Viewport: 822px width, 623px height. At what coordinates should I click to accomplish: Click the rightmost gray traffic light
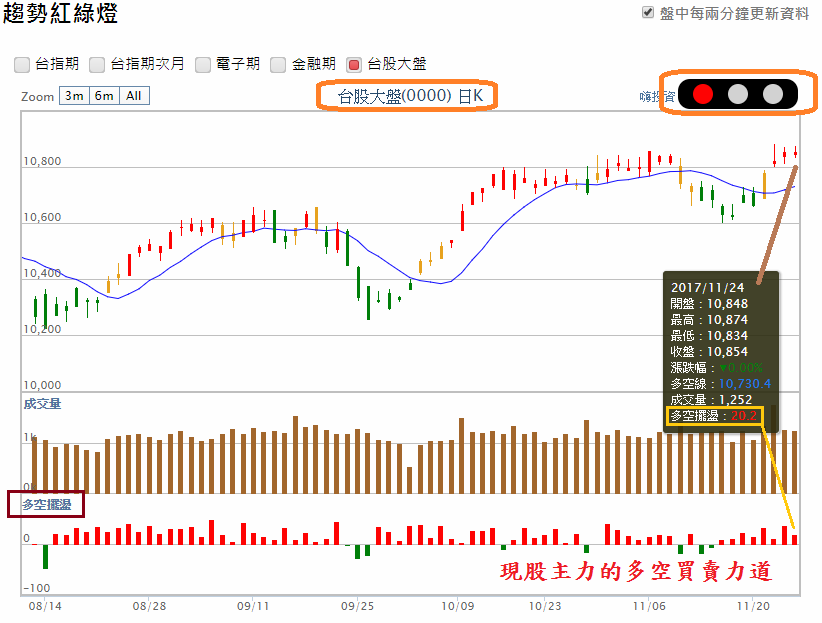(773, 94)
